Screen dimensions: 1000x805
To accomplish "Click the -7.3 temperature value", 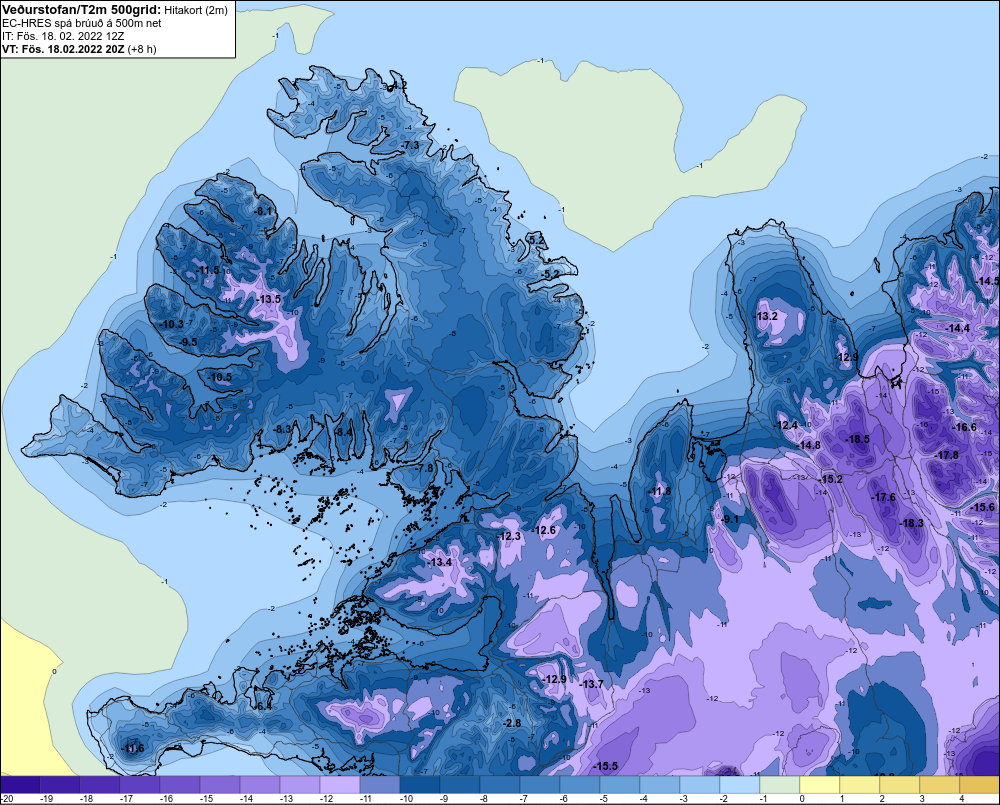I will (x=410, y=145).
